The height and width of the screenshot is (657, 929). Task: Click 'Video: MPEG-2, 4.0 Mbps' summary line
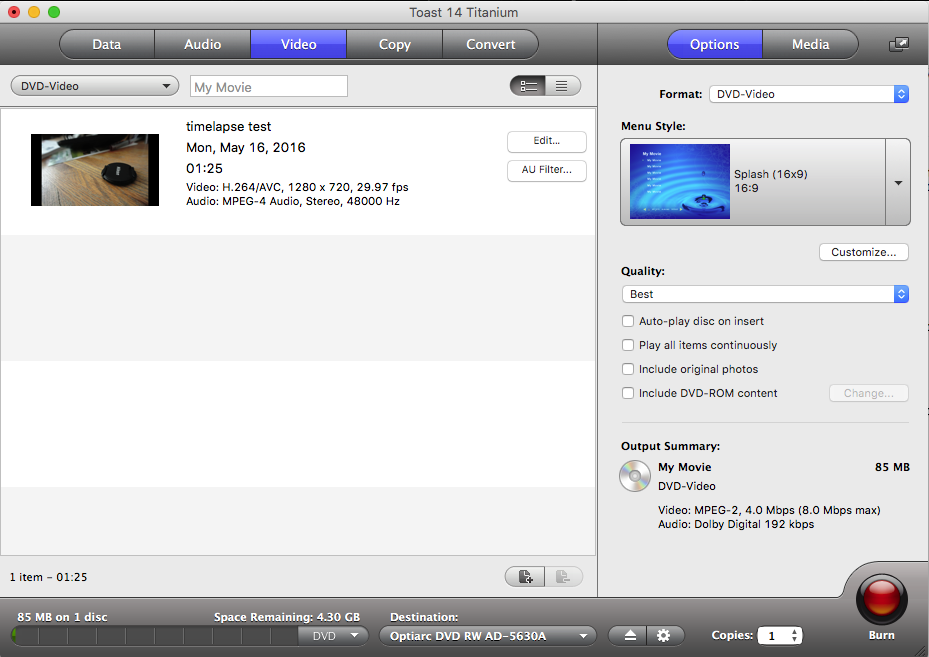point(769,510)
